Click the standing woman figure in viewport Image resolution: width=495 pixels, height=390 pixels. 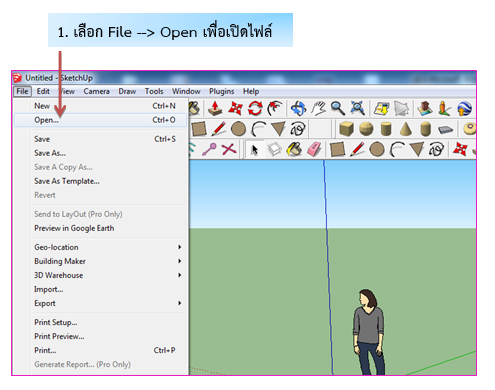click(x=368, y=332)
